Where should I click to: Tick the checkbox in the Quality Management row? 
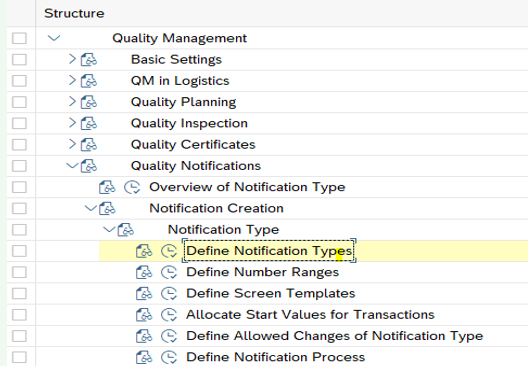click(19, 38)
